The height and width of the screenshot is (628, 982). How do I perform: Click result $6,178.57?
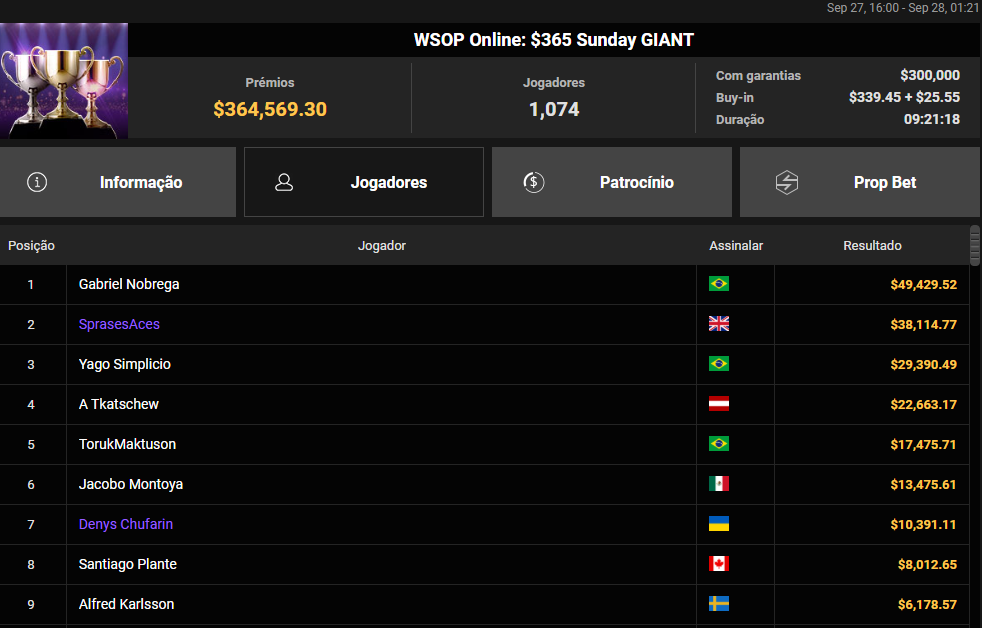pos(928,605)
